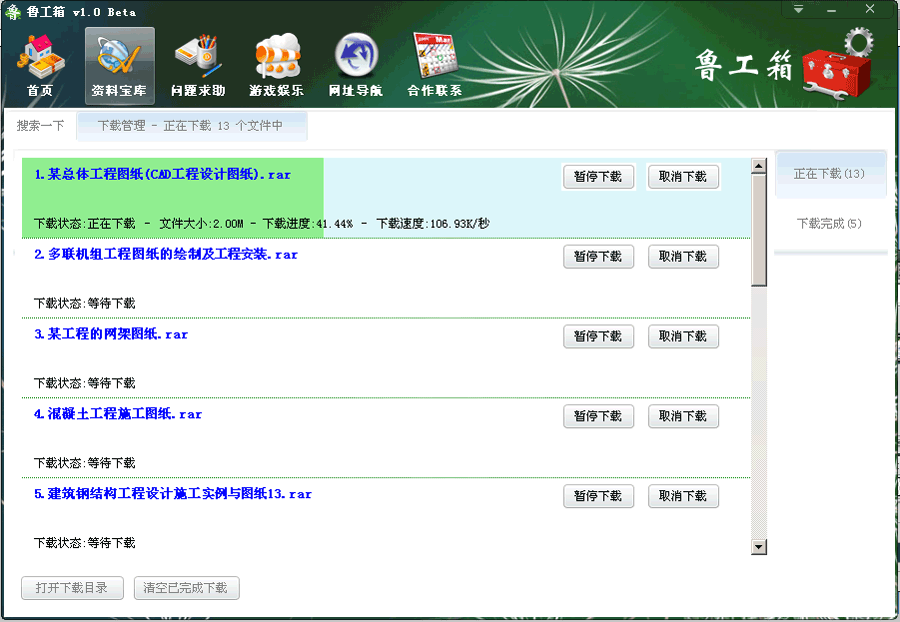900x622 pixels.
Task: Click the 某工程的网架图纸.rar file link
Action: click(x=111, y=334)
